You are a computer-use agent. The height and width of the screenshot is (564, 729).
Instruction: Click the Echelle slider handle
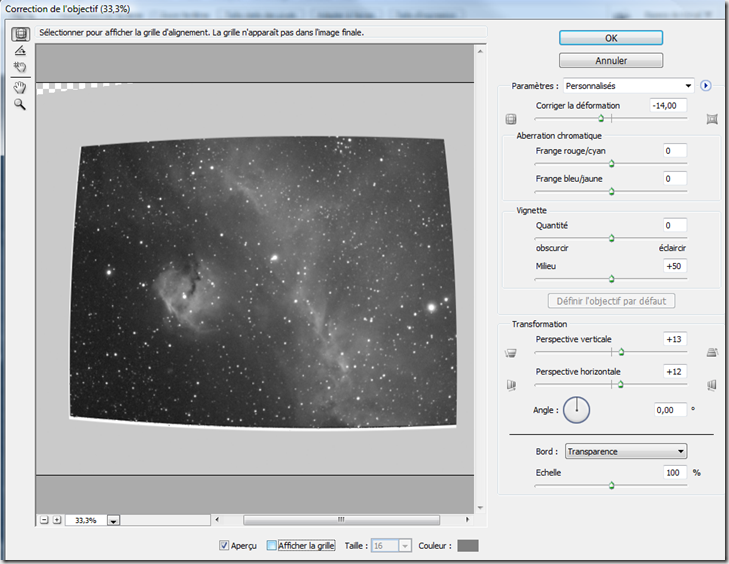[x=611, y=485]
